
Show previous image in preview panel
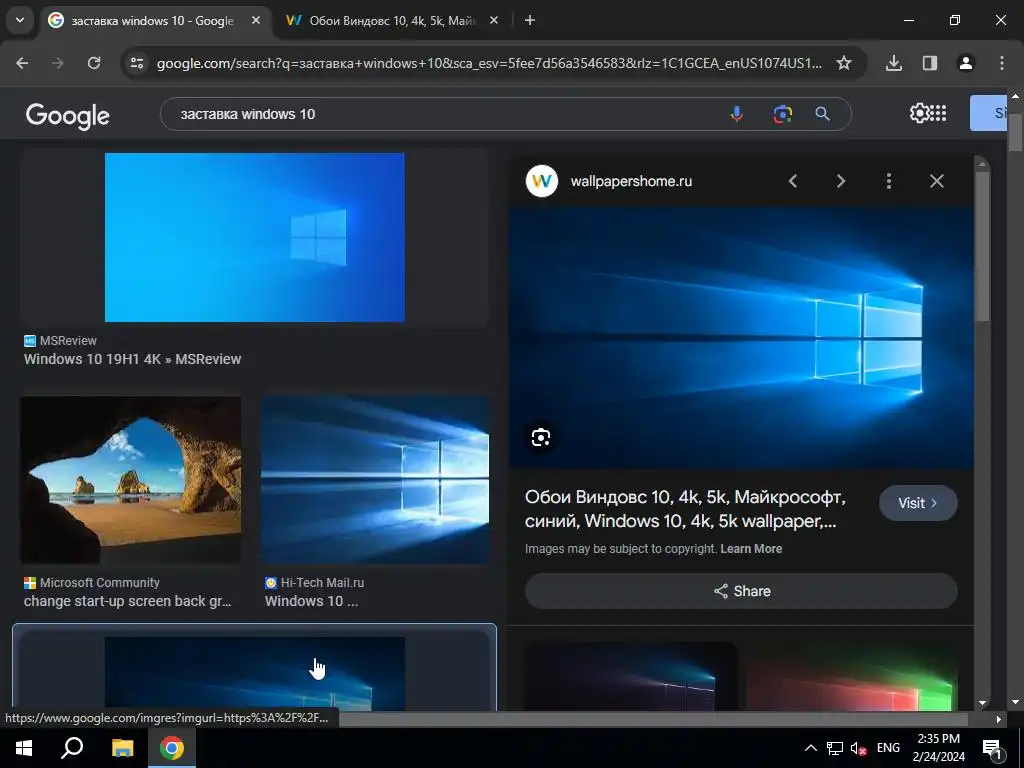pyautogui.click(x=793, y=181)
